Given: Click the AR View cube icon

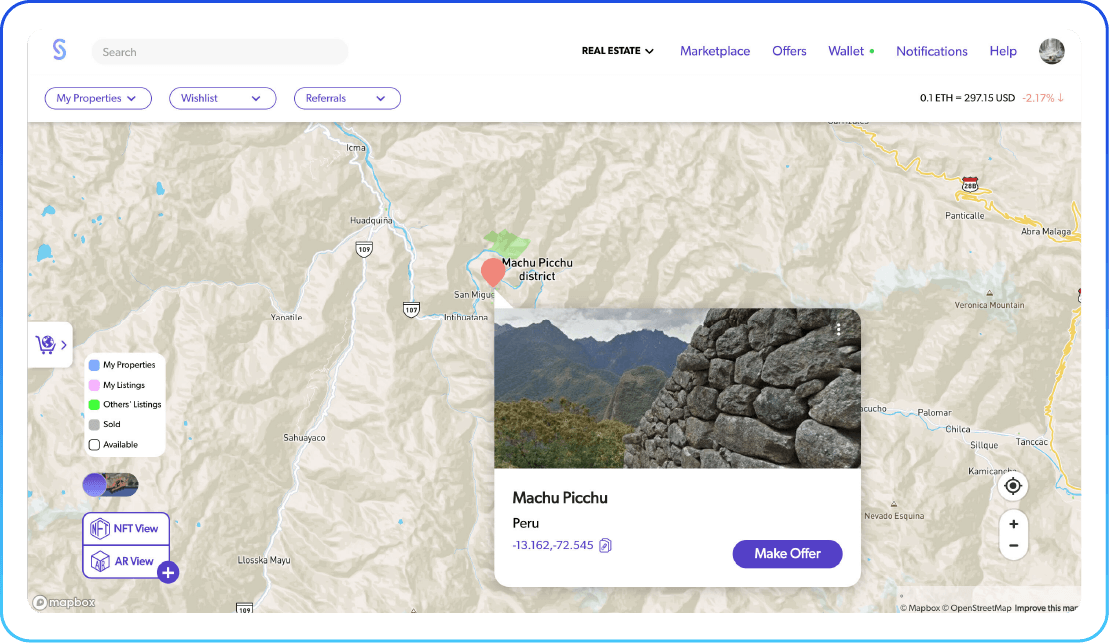Looking at the screenshot, I should (x=100, y=562).
